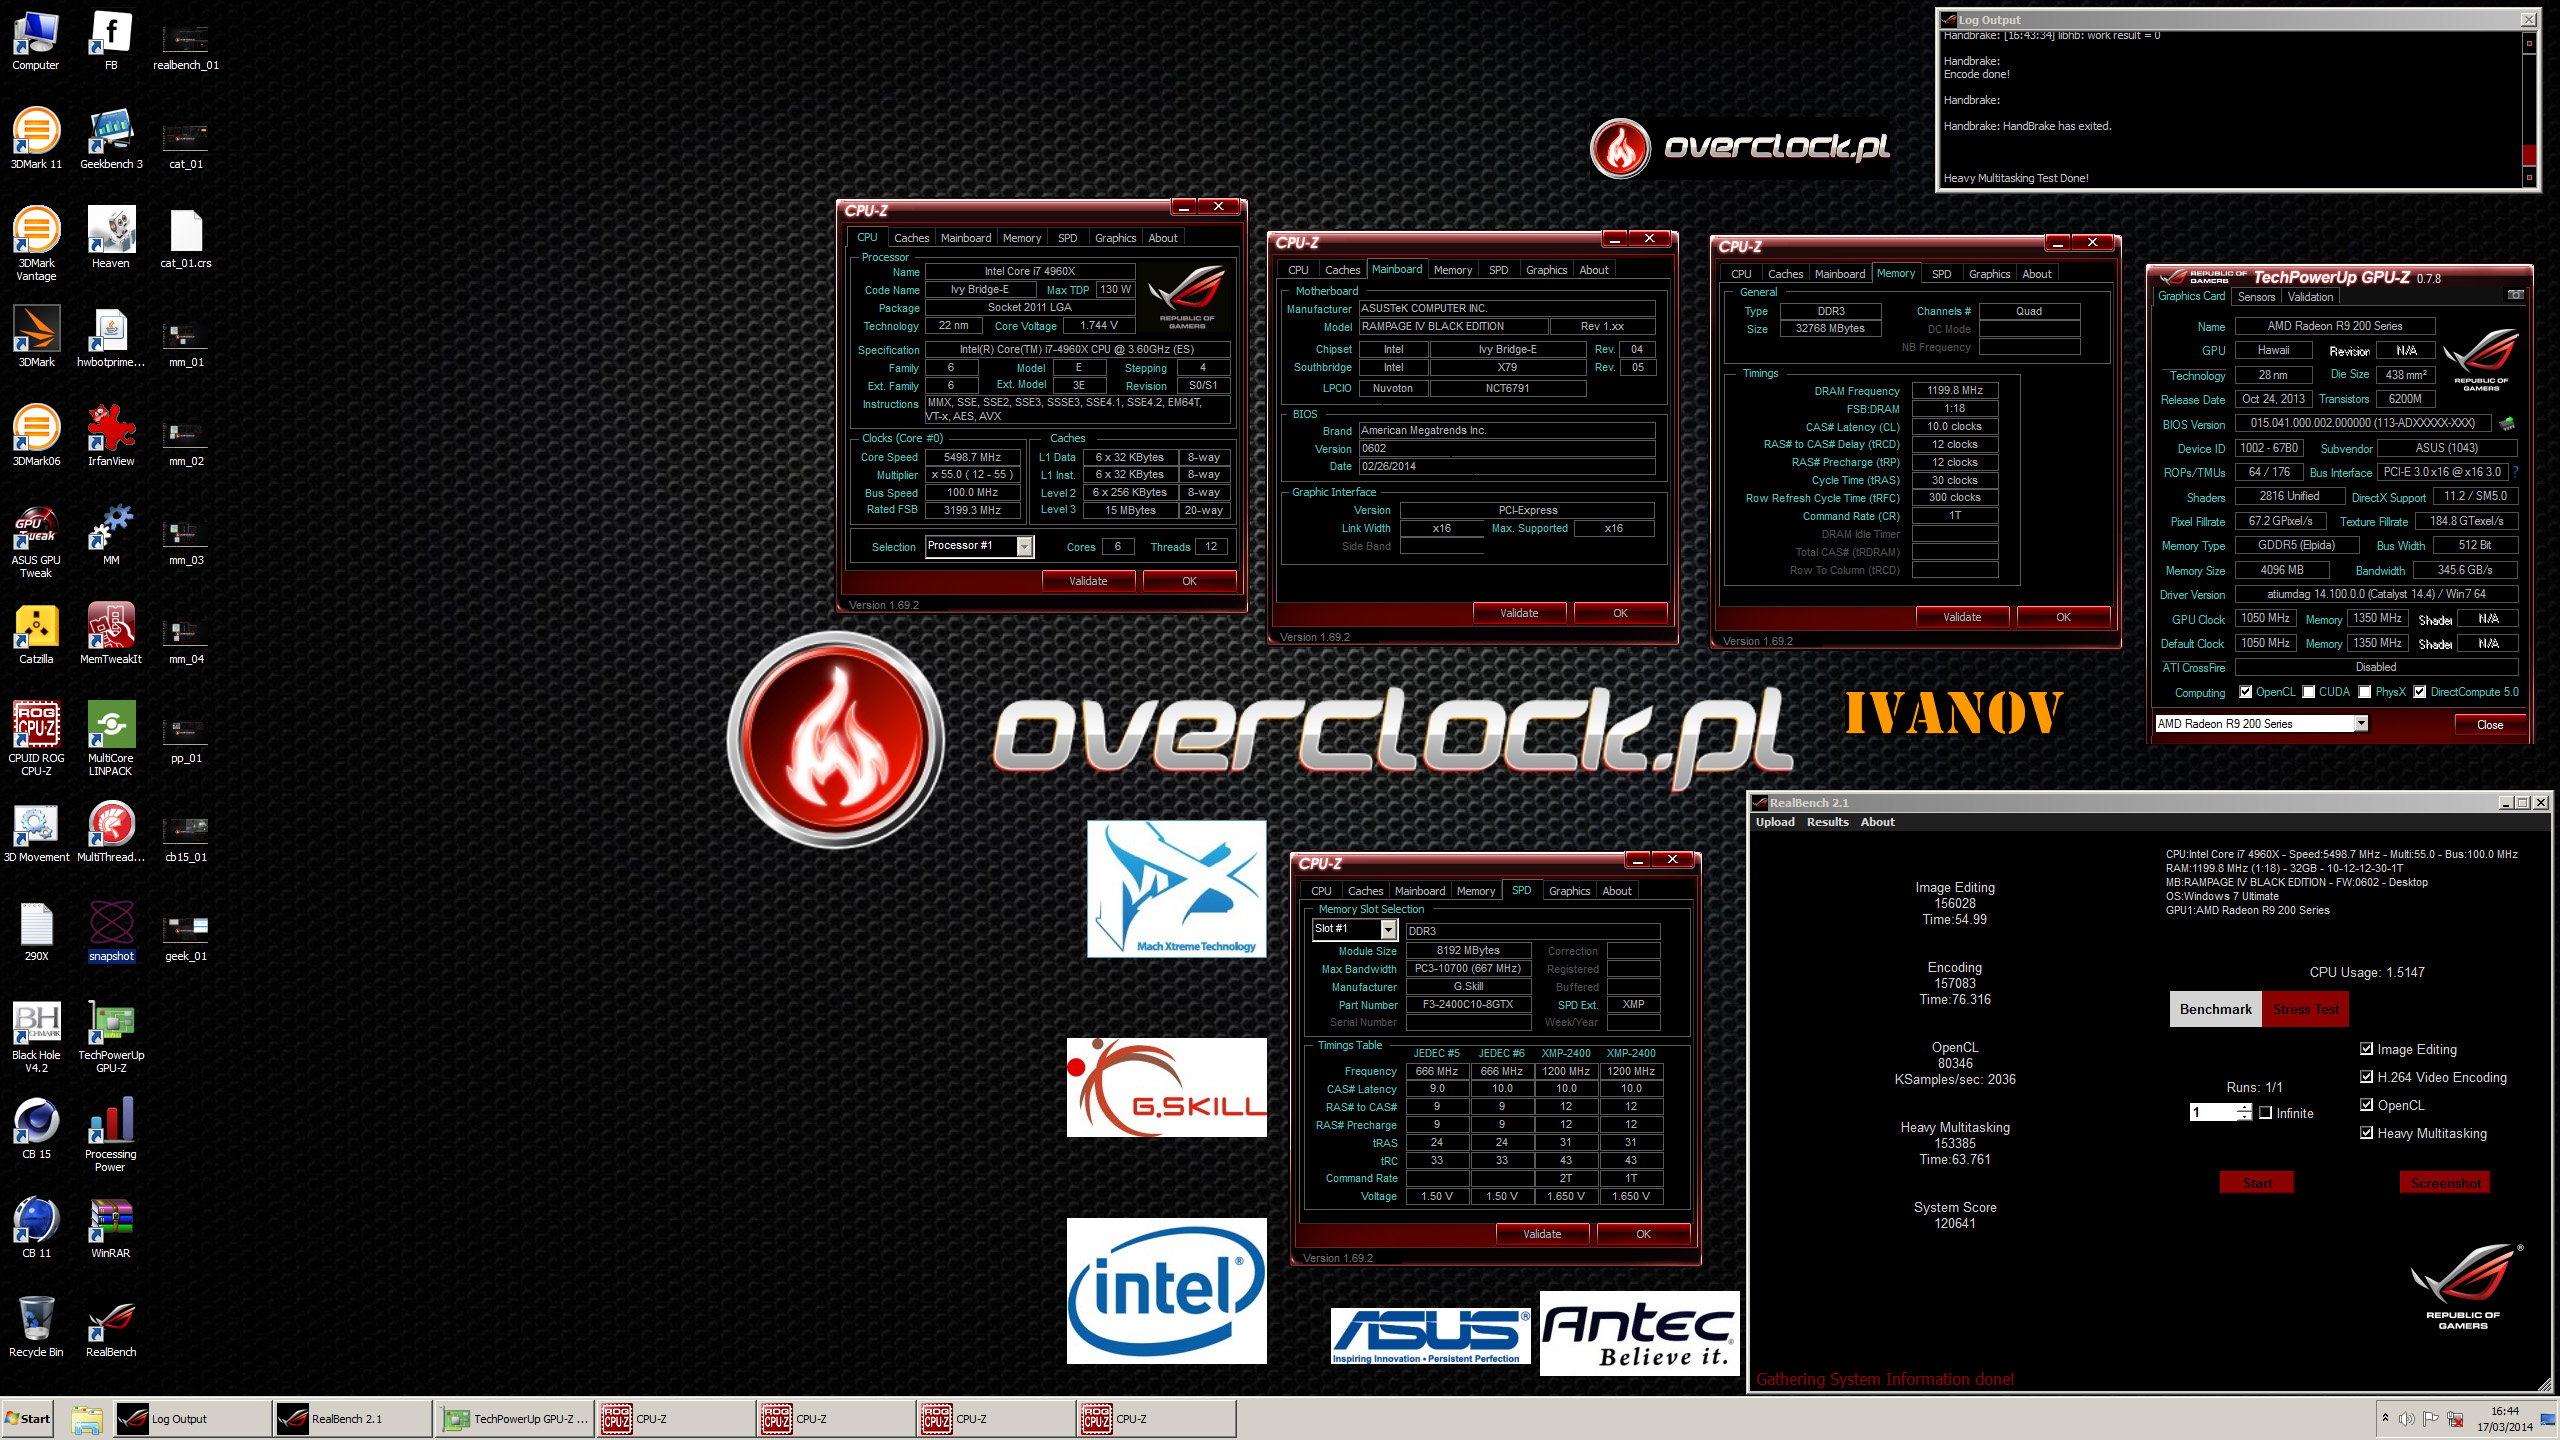The width and height of the screenshot is (2560, 1440).
Task: Click the RealBench runs stepper arrows
Action: click(x=2245, y=1112)
